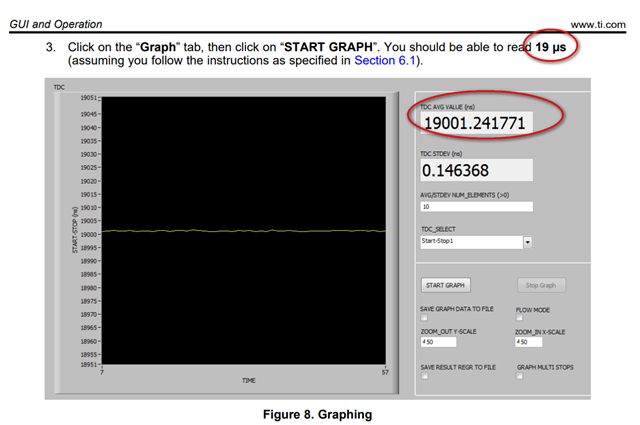Enable the GRAPH MULTI STOPS checkbox
This screenshot has height=425, width=640.
[519, 376]
